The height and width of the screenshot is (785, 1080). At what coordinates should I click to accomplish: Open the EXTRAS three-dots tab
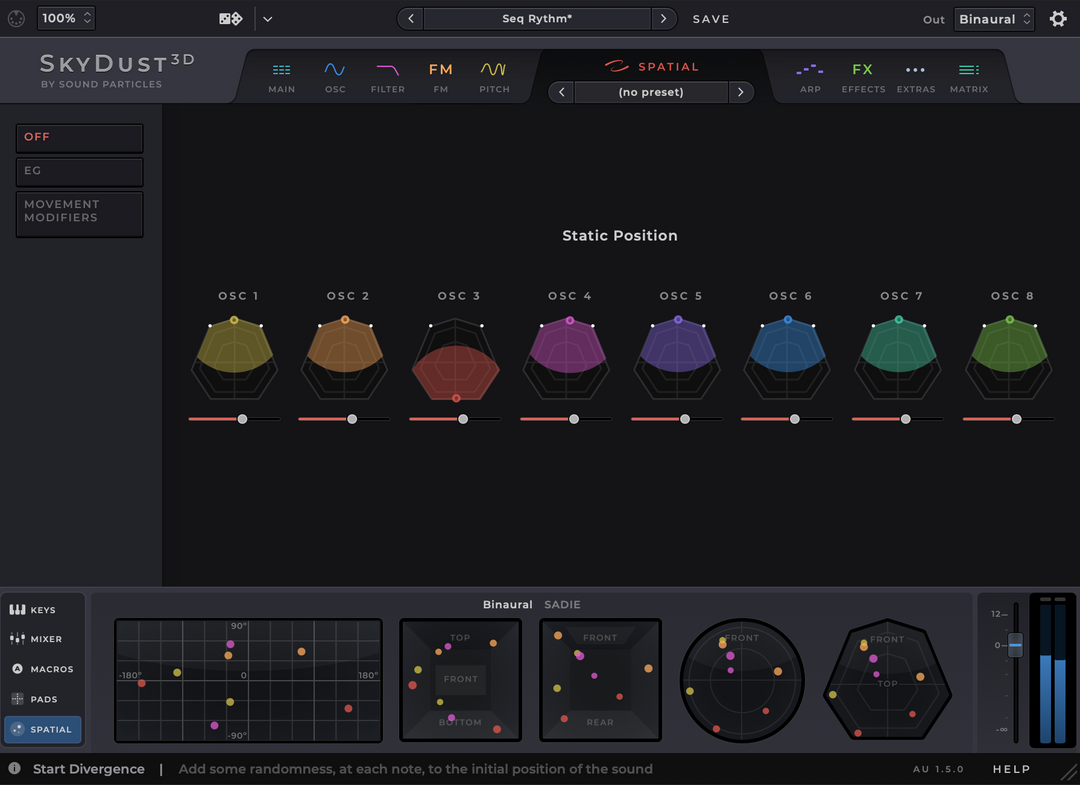tap(915, 78)
